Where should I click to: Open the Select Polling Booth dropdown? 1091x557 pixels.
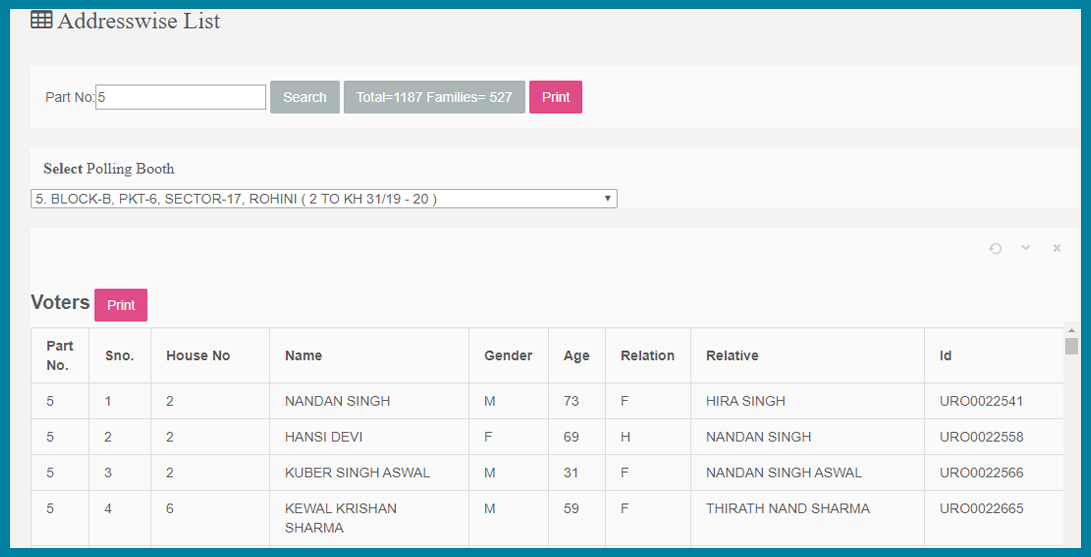tap(324, 199)
